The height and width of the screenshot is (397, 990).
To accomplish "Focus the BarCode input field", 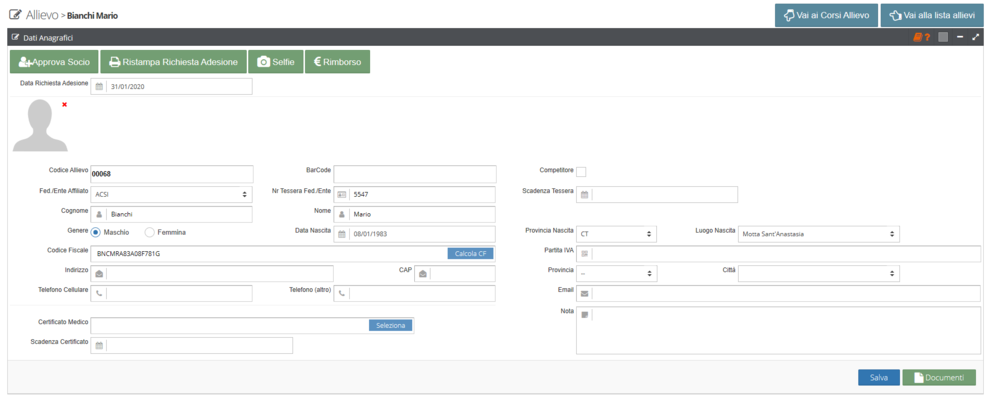I will click(415, 174).
